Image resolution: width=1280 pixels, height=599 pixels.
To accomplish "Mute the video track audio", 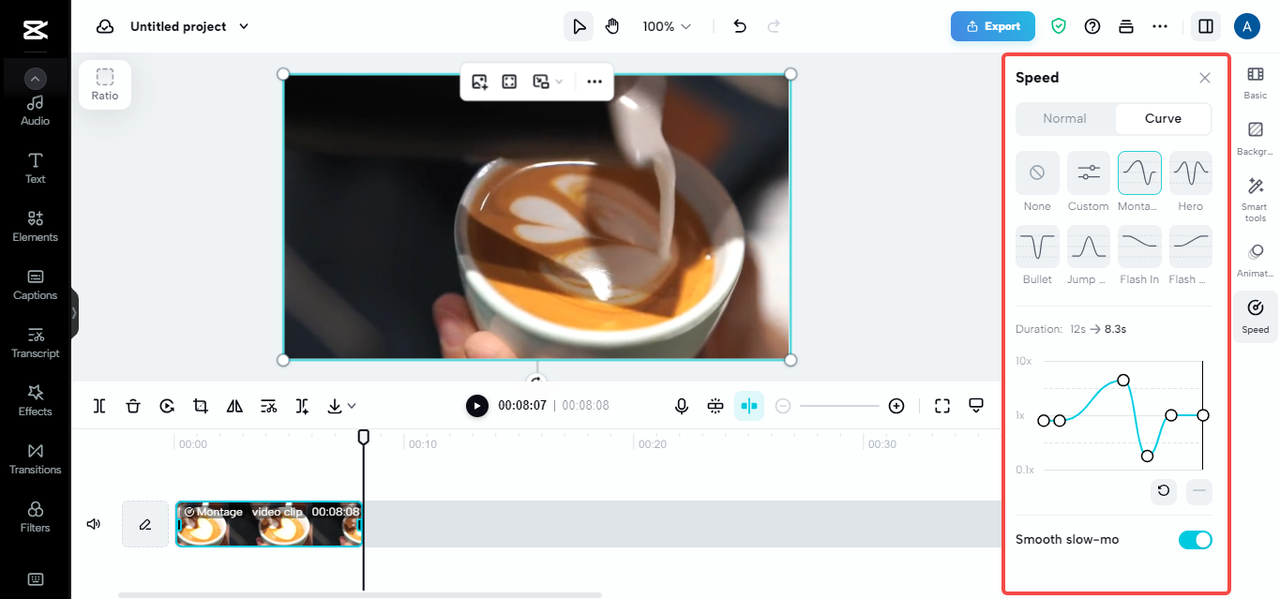I will click(94, 524).
